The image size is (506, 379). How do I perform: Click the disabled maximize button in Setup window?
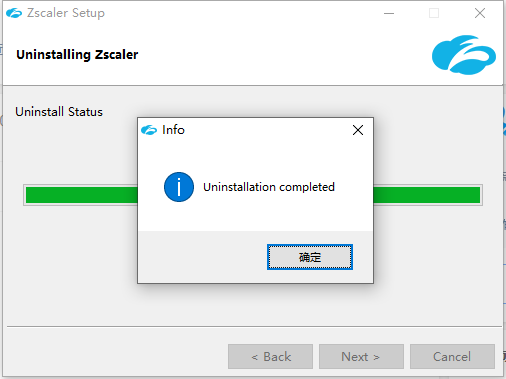(x=434, y=13)
